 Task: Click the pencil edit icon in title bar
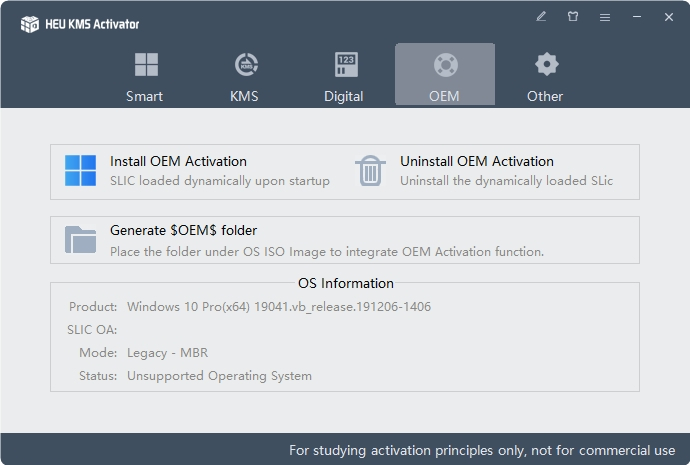[x=541, y=17]
